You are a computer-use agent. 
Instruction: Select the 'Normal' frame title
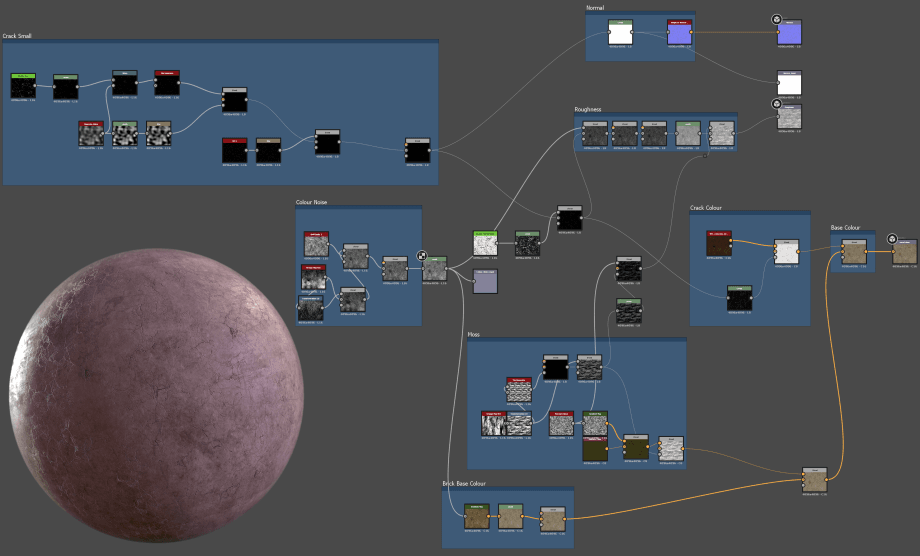pos(595,8)
